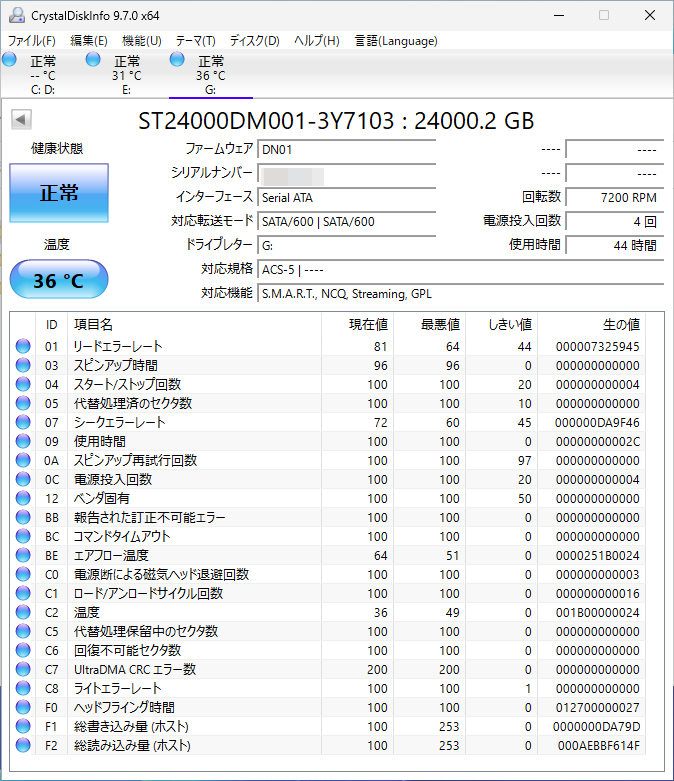The image size is (674, 781).
Task: Click the ファームウェア field showing DN01
Action: (x=346, y=149)
